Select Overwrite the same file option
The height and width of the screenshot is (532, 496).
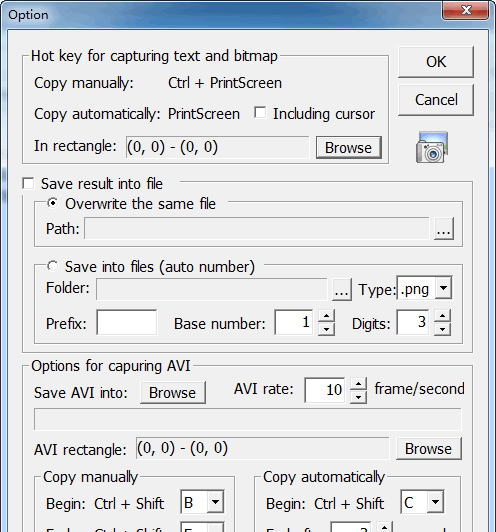(52, 203)
